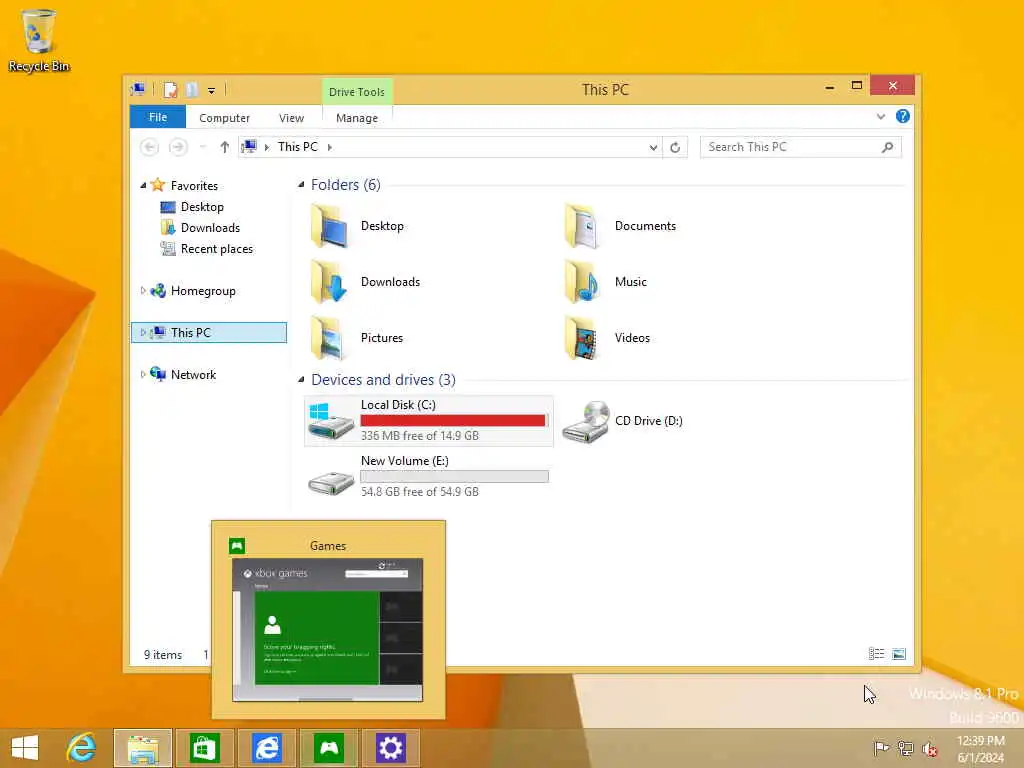Select the New Volume (E:) drive icon
Image resolution: width=1024 pixels, height=768 pixels.
click(330, 482)
